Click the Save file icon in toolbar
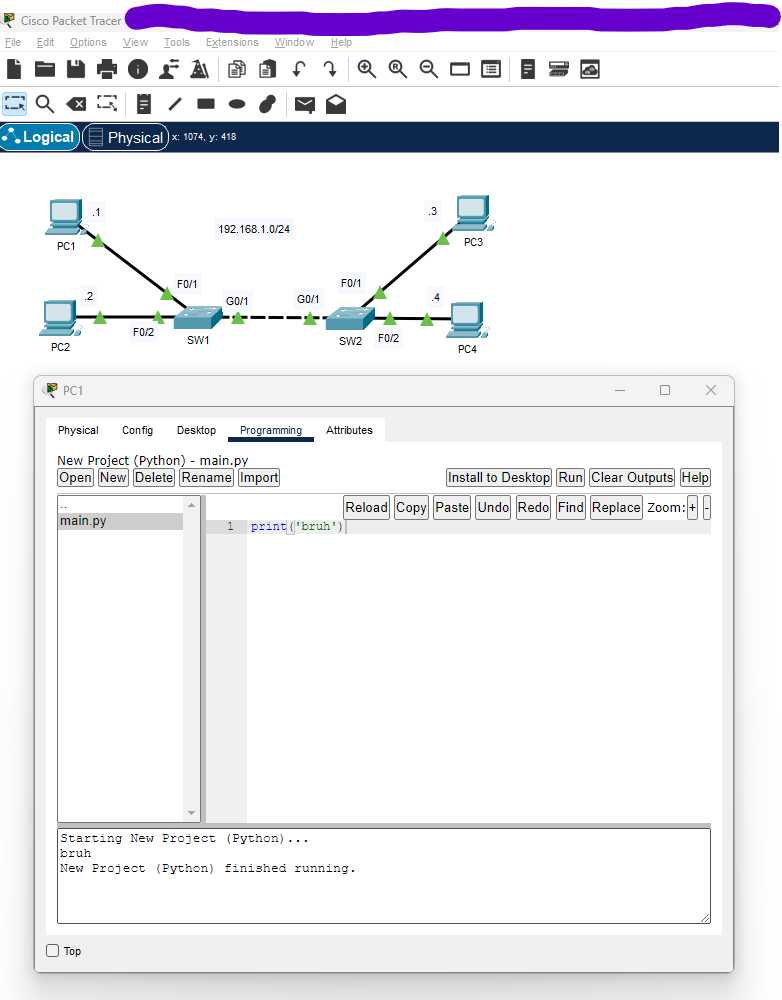782x1000 pixels. coord(76,69)
